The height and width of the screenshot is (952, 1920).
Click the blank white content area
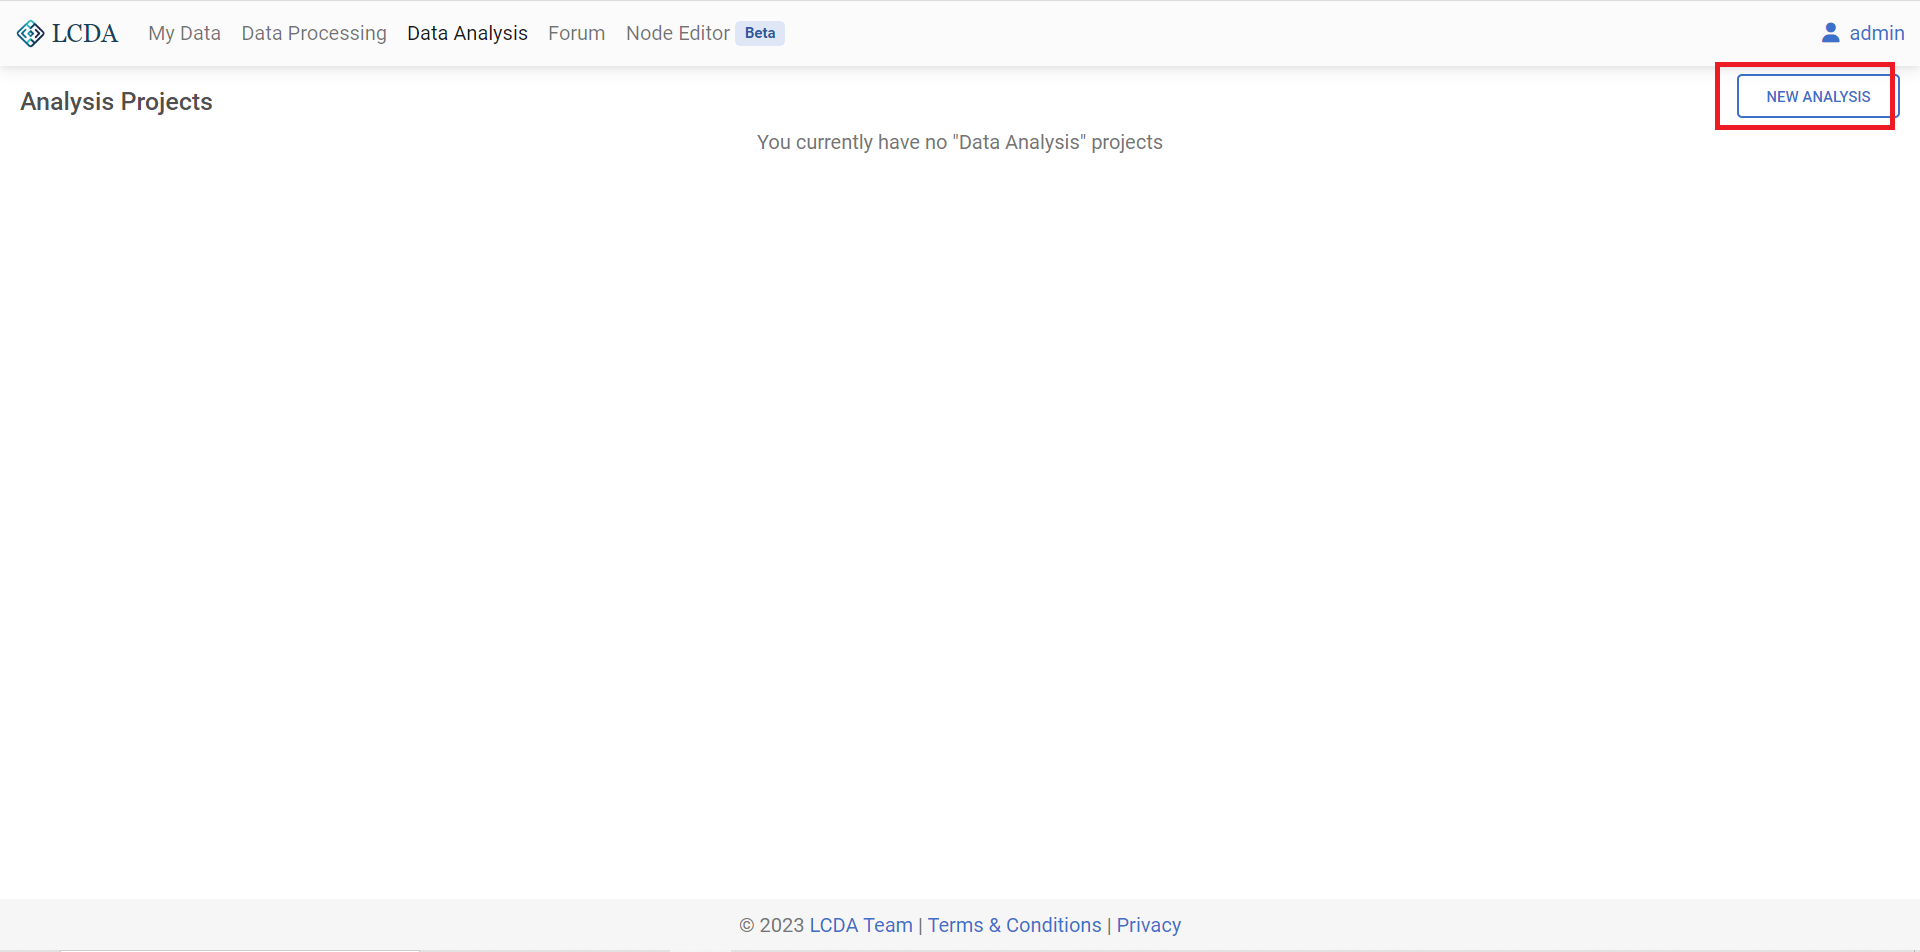960,500
